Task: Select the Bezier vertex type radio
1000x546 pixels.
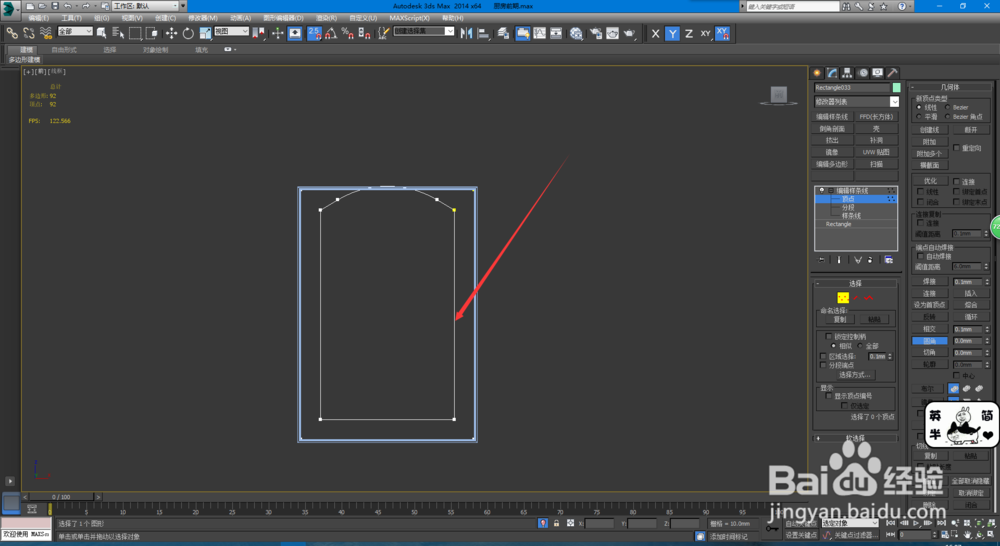Action: tap(947, 107)
